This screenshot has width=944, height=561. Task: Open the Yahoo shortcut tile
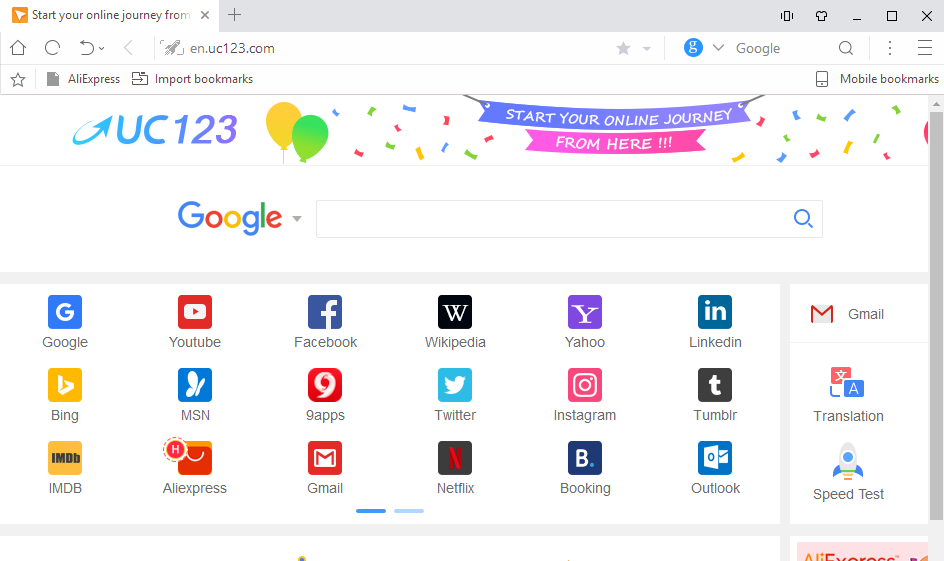(585, 322)
